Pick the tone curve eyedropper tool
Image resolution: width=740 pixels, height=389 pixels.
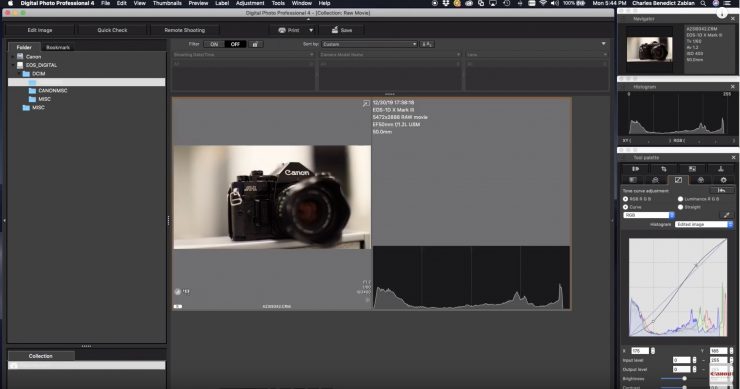pyautogui.click(x=727, y=215)
